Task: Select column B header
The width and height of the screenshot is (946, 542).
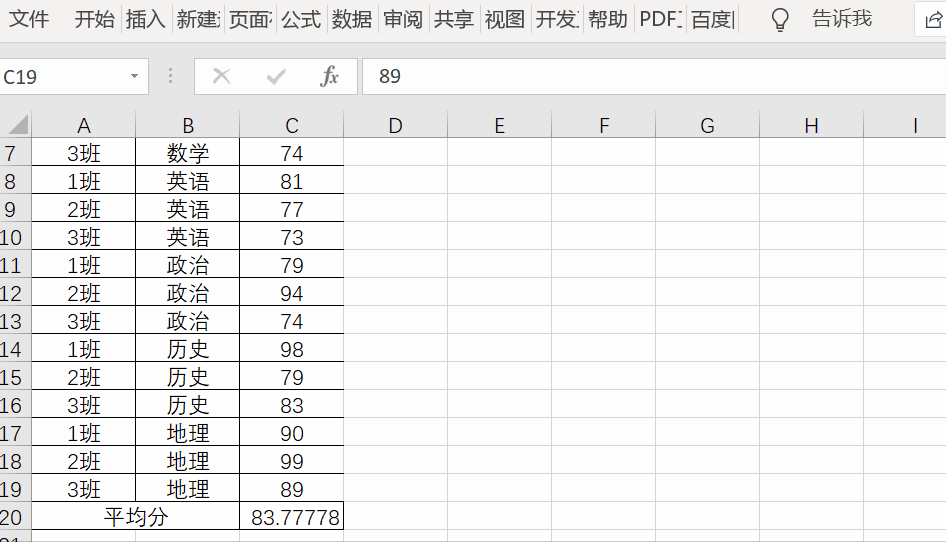Action: click(188, 125)
